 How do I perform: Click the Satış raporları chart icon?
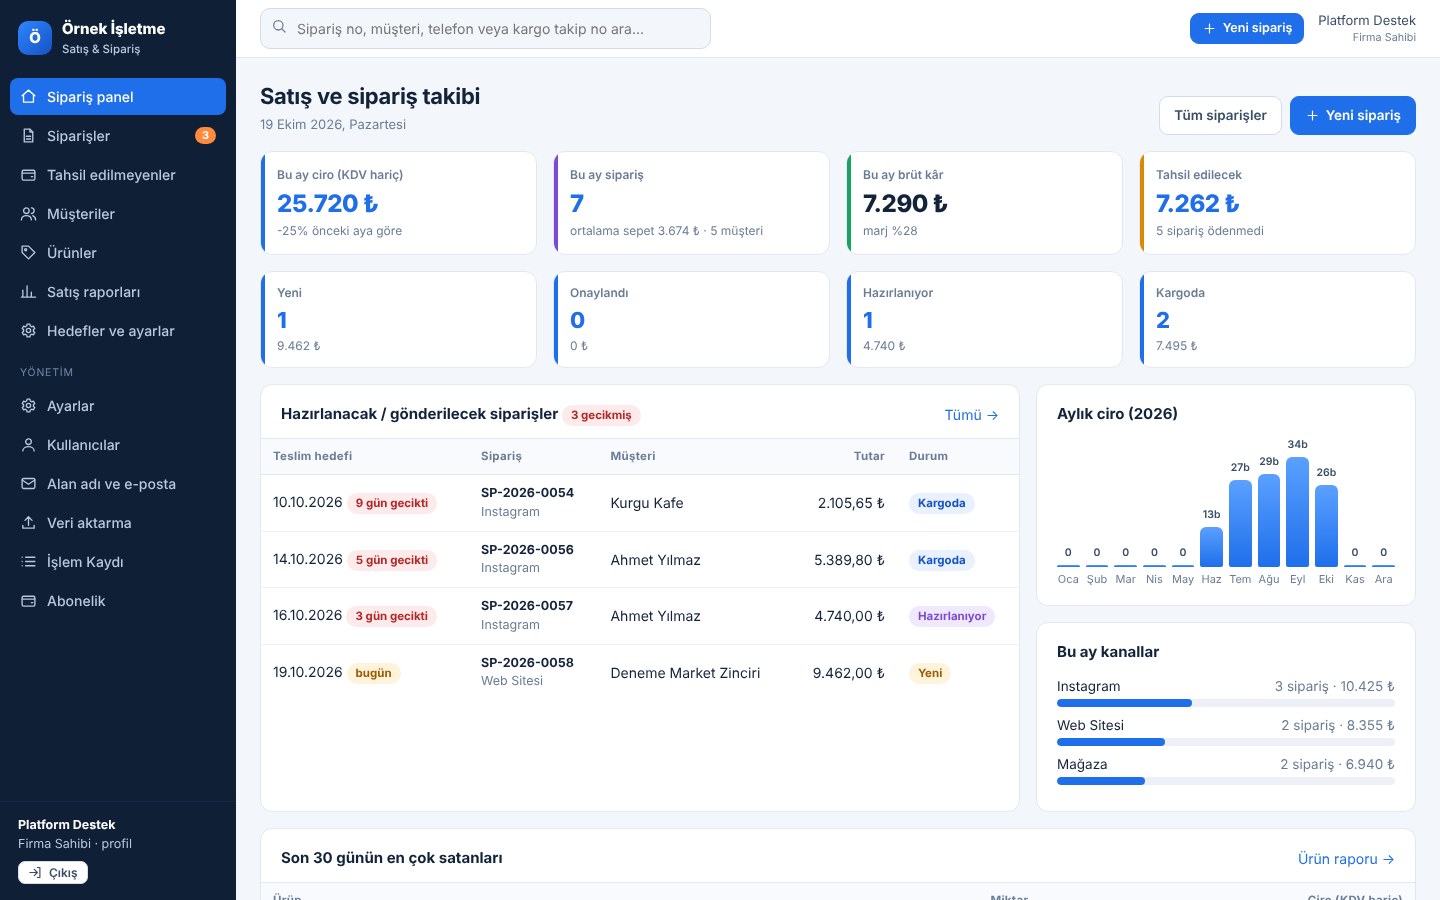[x=29, y=292]
